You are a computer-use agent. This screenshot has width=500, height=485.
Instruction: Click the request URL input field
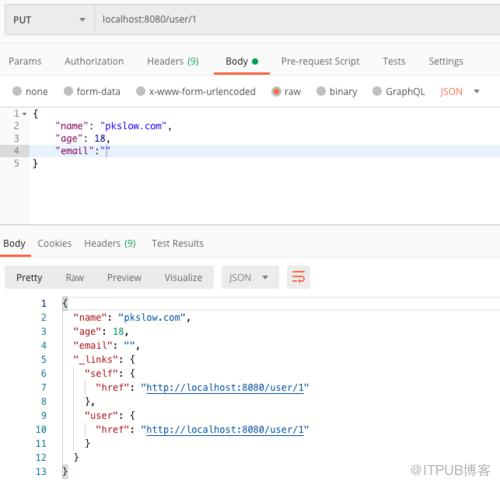tap(297, 20)
